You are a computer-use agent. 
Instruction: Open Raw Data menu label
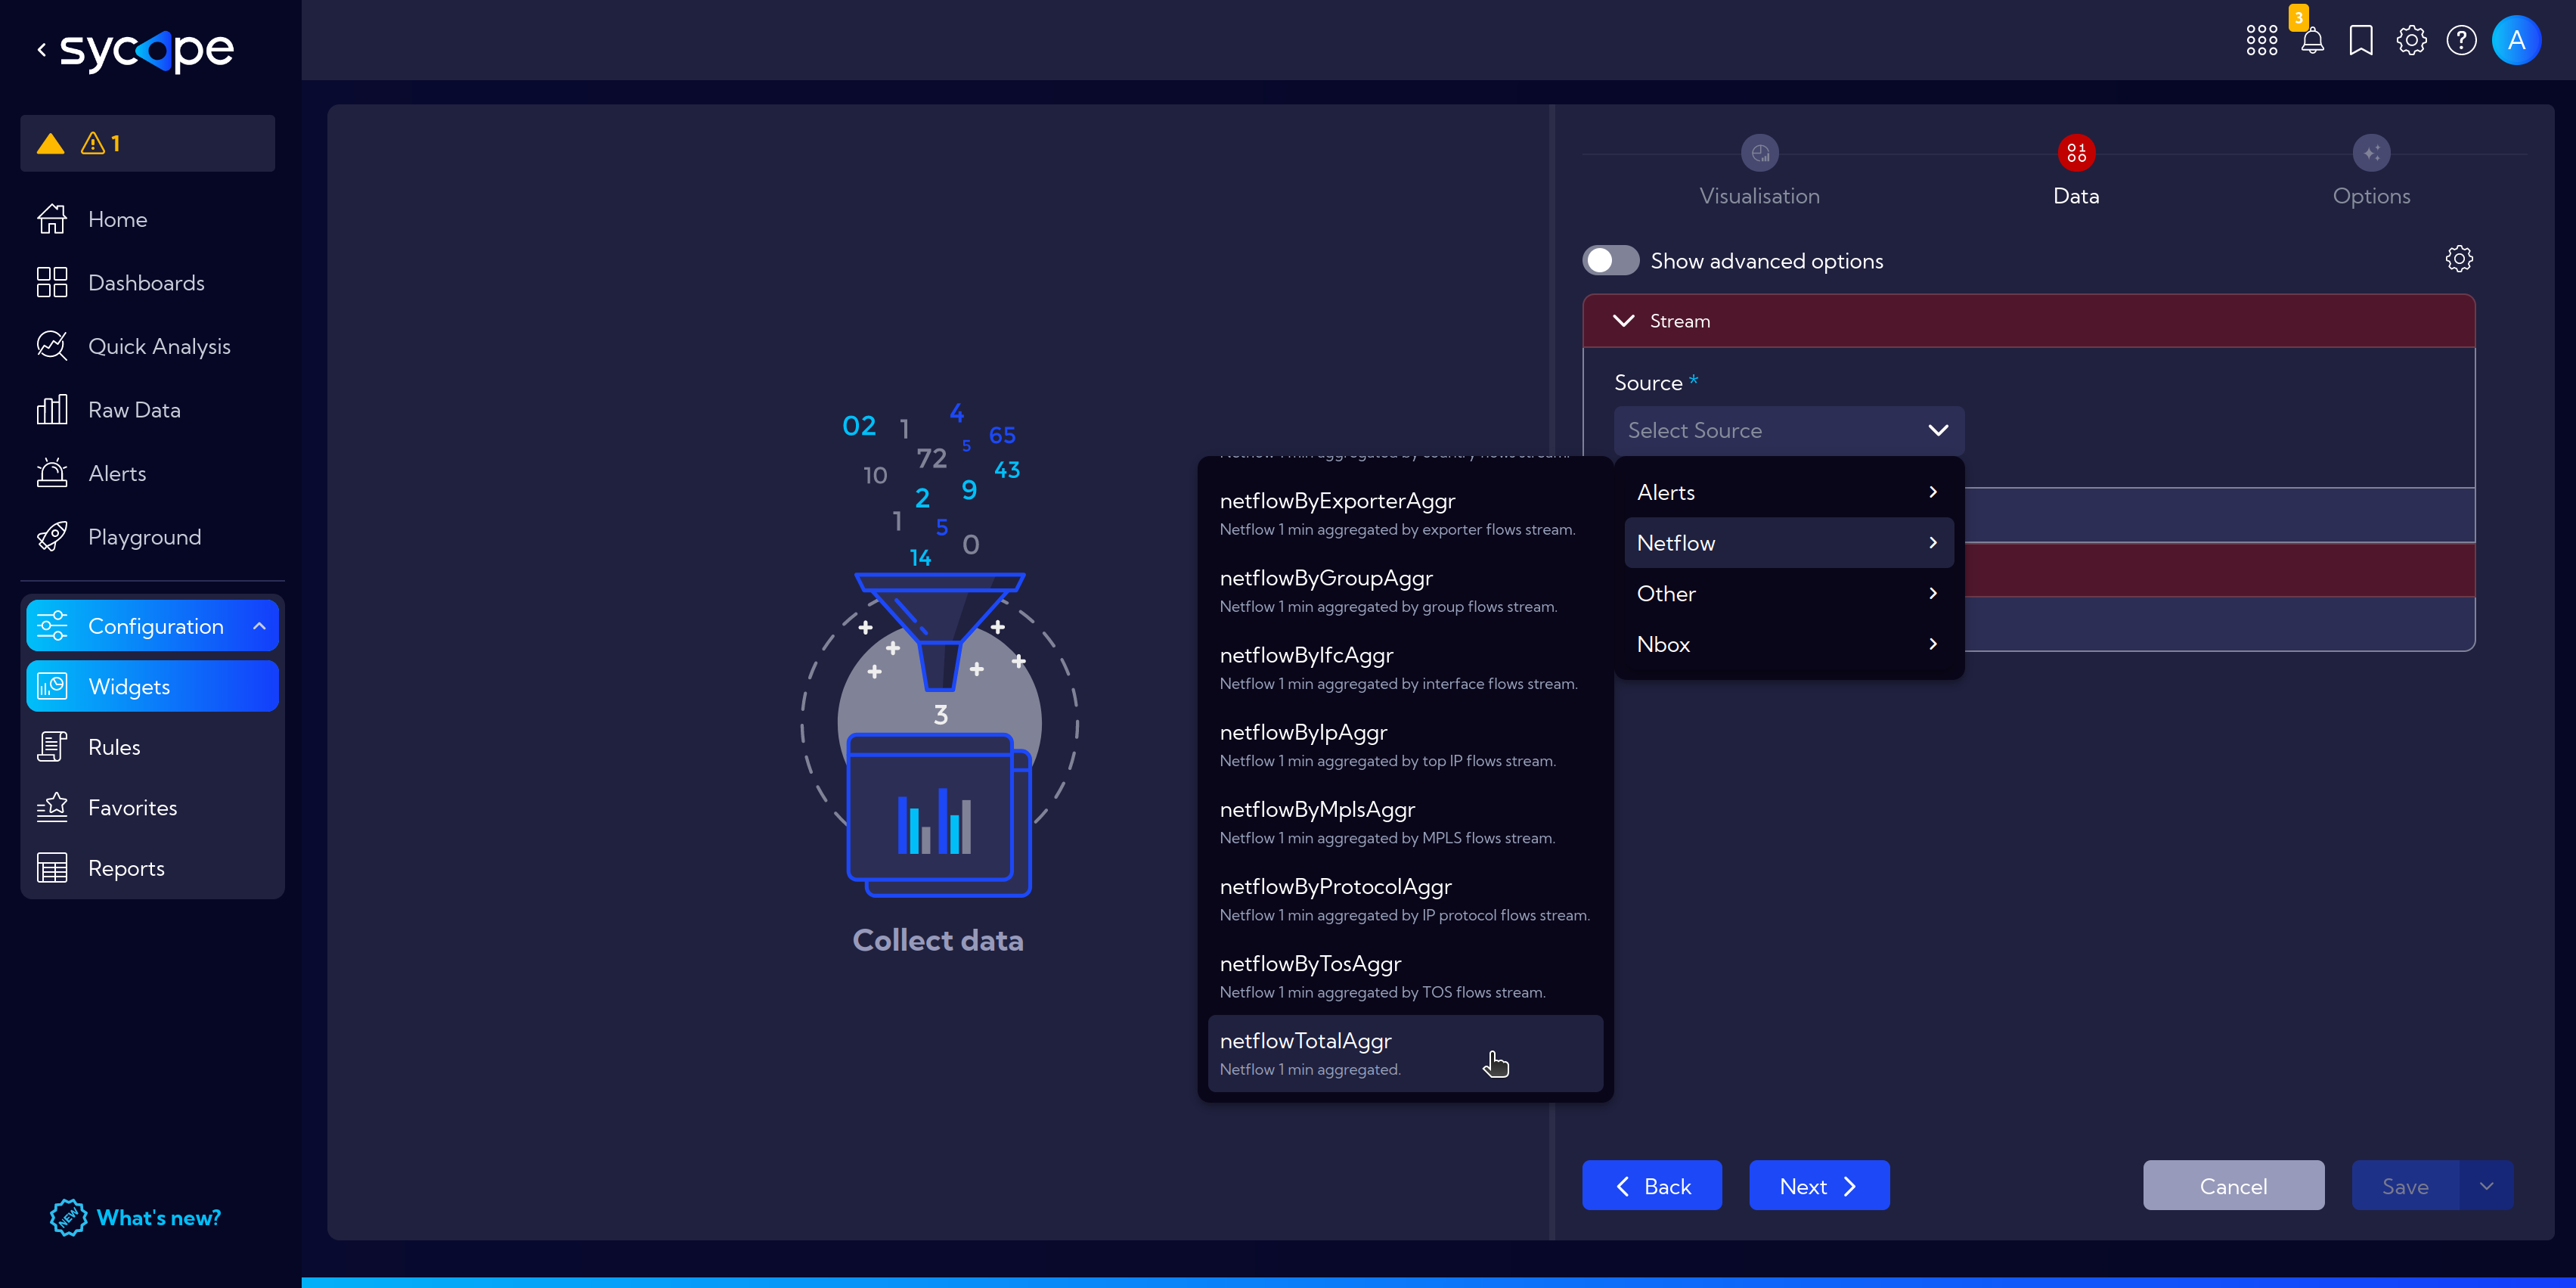134,410
